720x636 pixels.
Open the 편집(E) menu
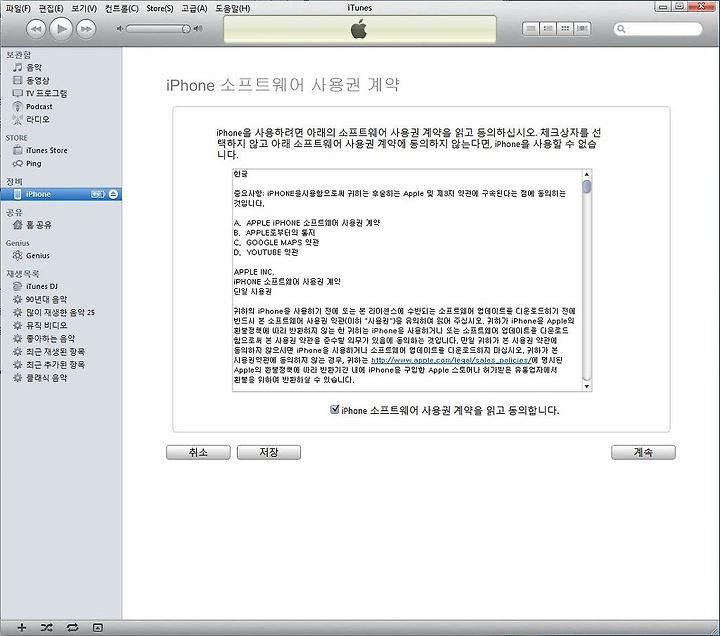[x=51, y=8]
